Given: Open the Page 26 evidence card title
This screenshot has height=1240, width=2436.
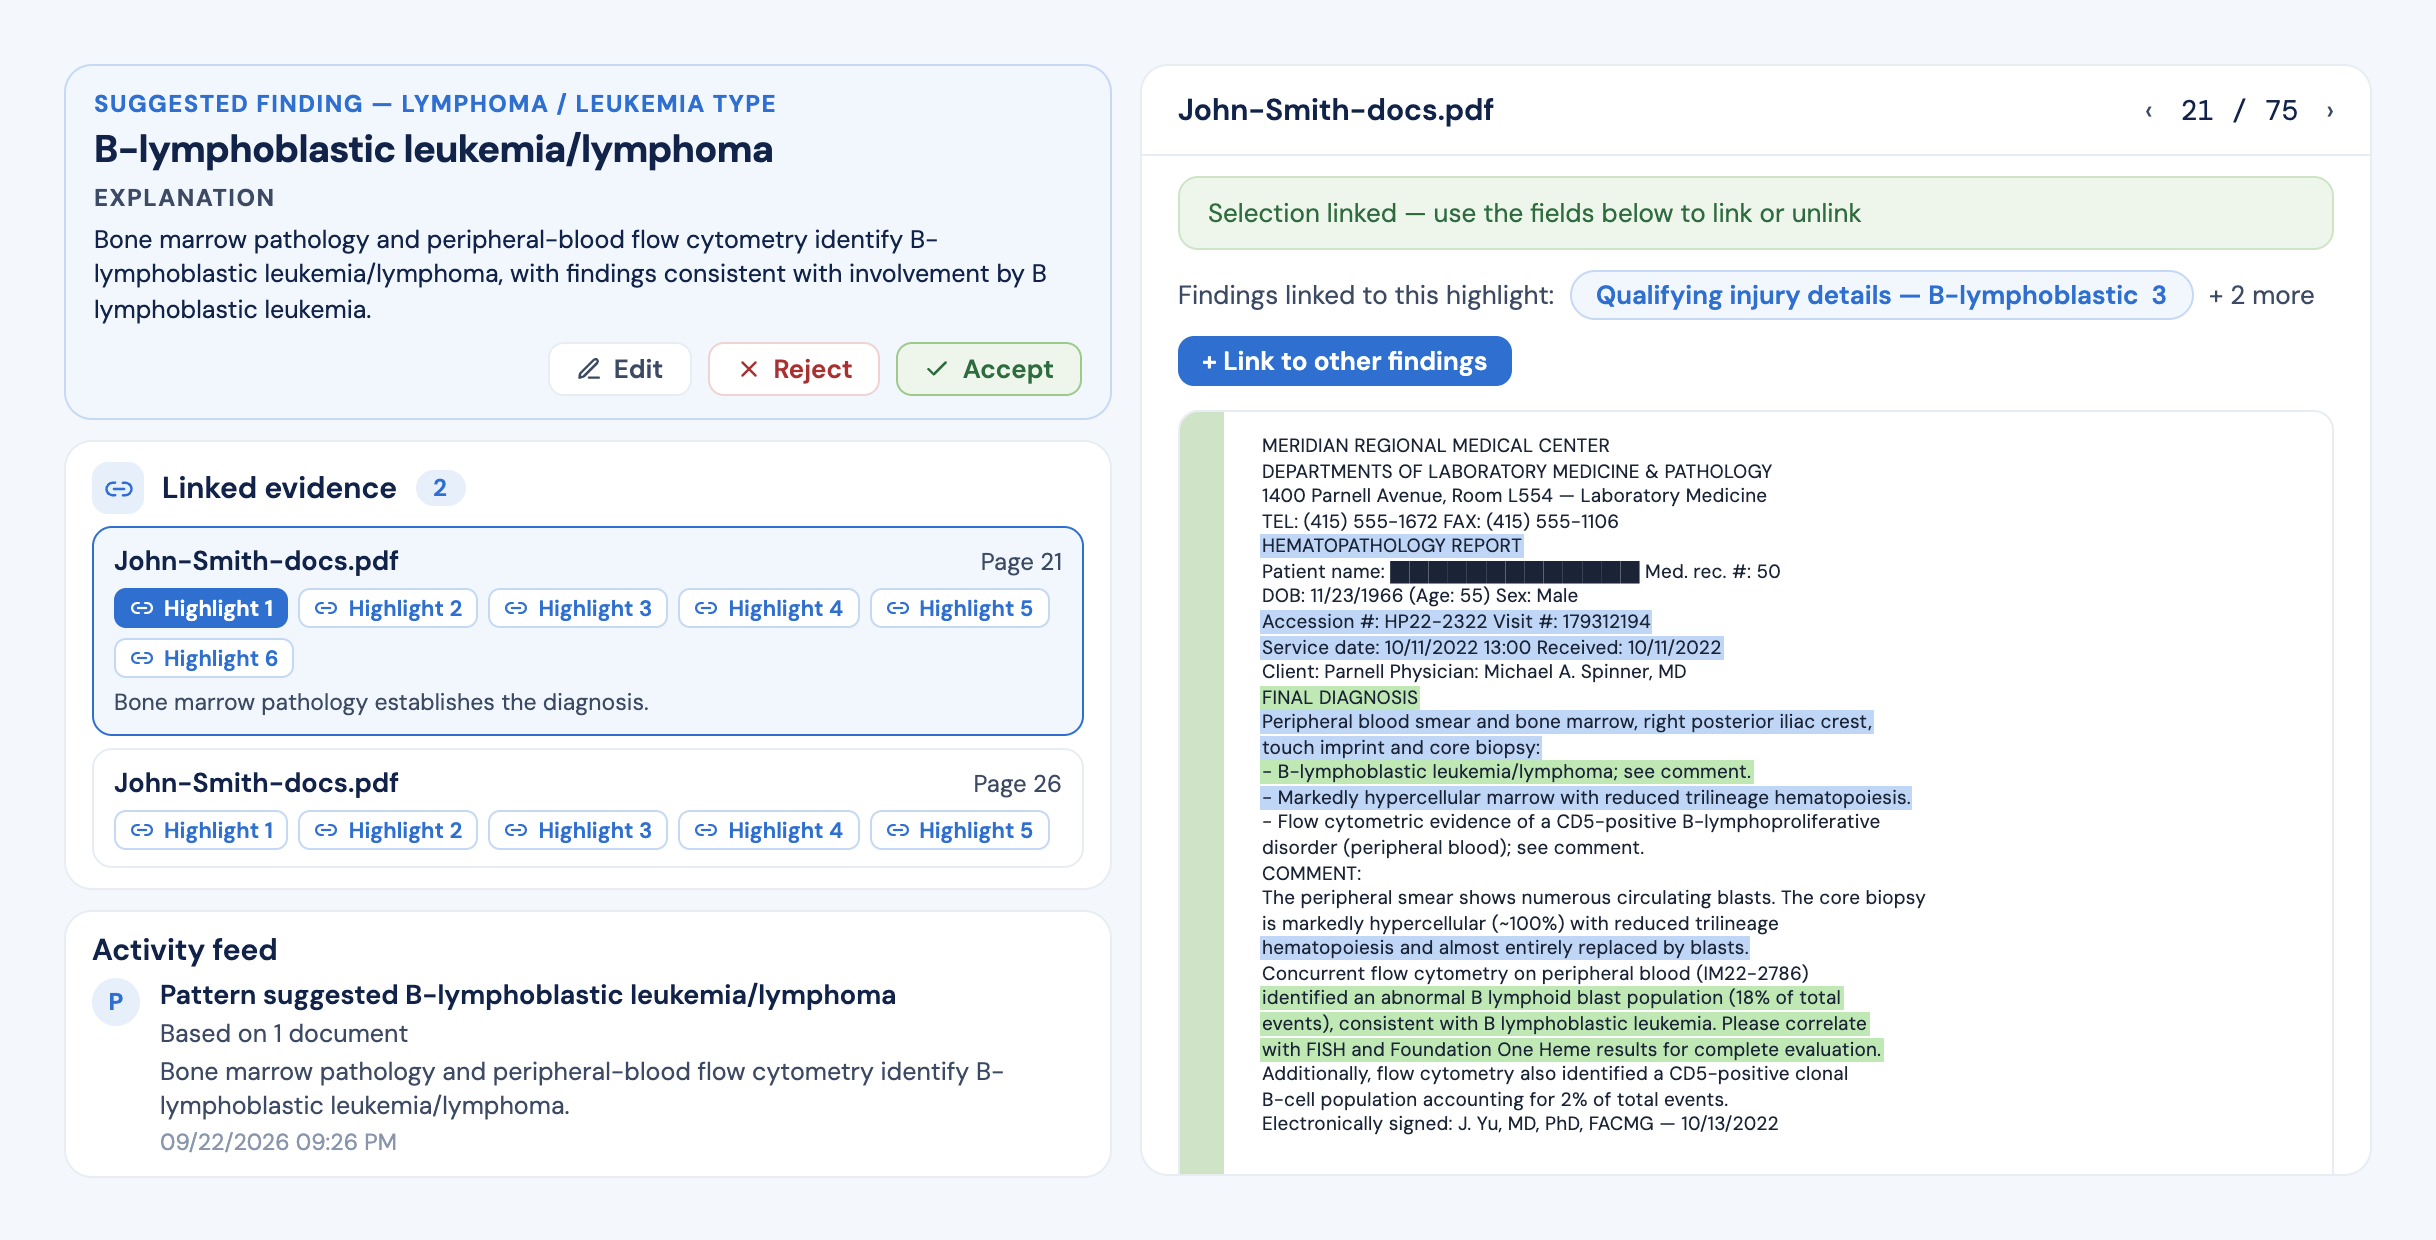Looking at the screenshot, I should (x=256, y=783).
